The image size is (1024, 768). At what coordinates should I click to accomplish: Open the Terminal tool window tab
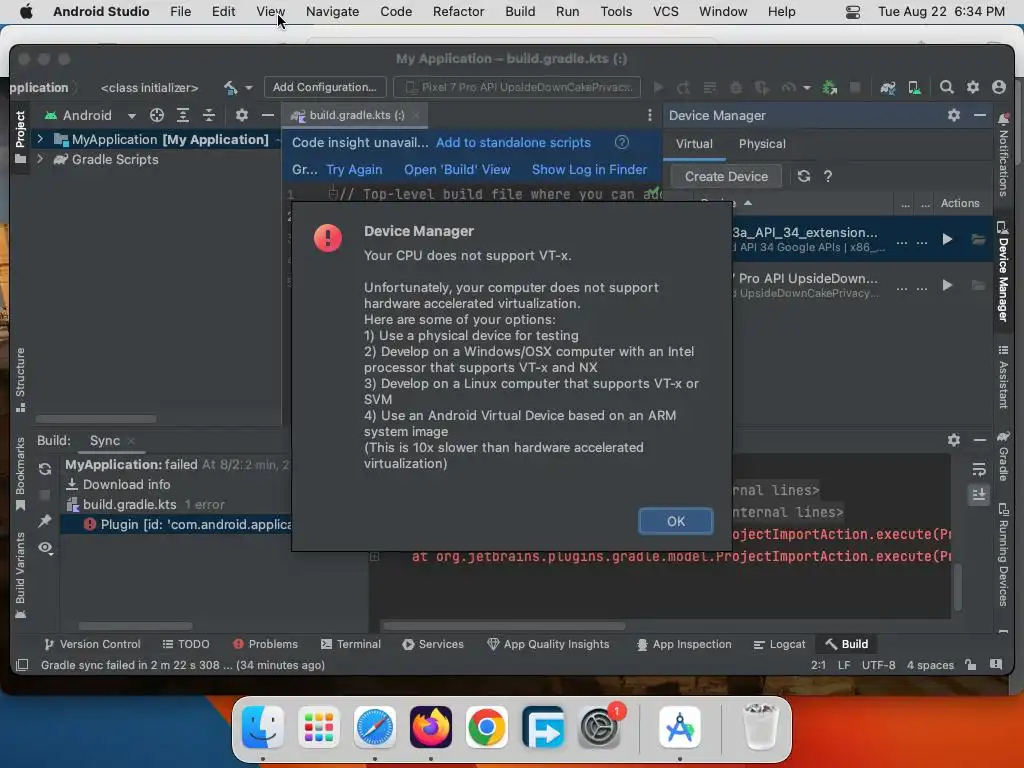pyautogui.click(x=351, y=644)
